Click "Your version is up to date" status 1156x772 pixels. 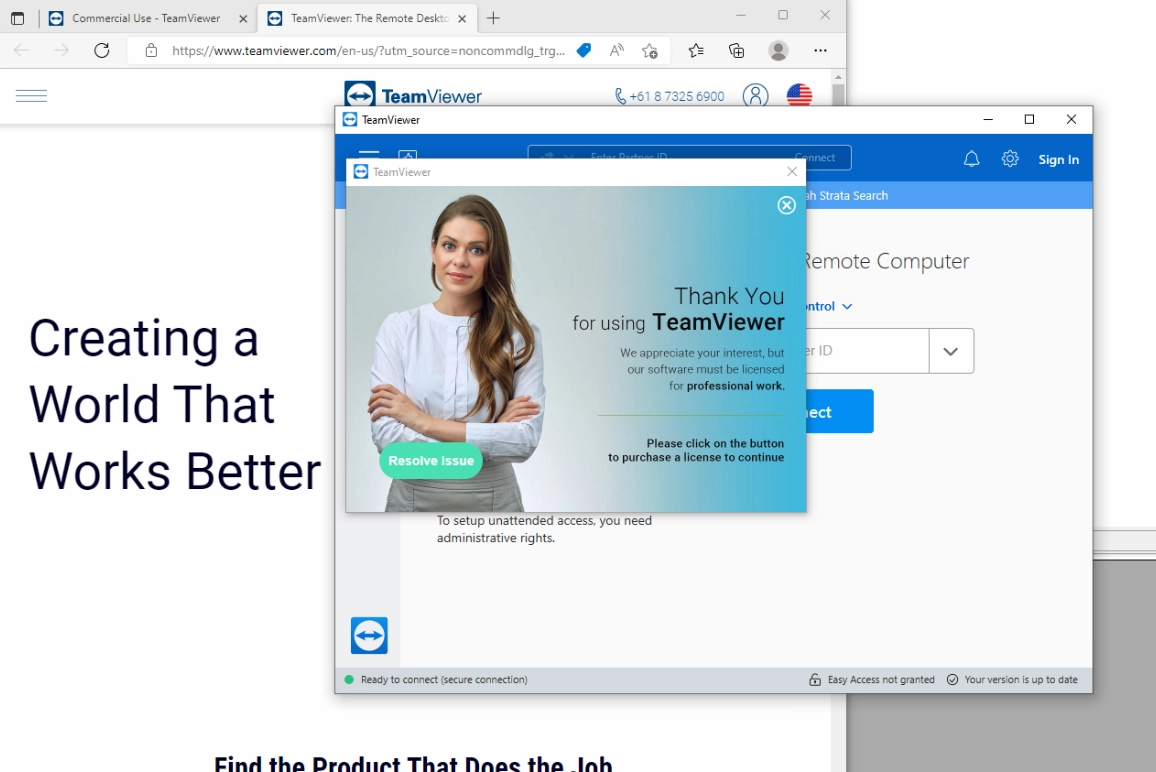[x=1012, y=680]
